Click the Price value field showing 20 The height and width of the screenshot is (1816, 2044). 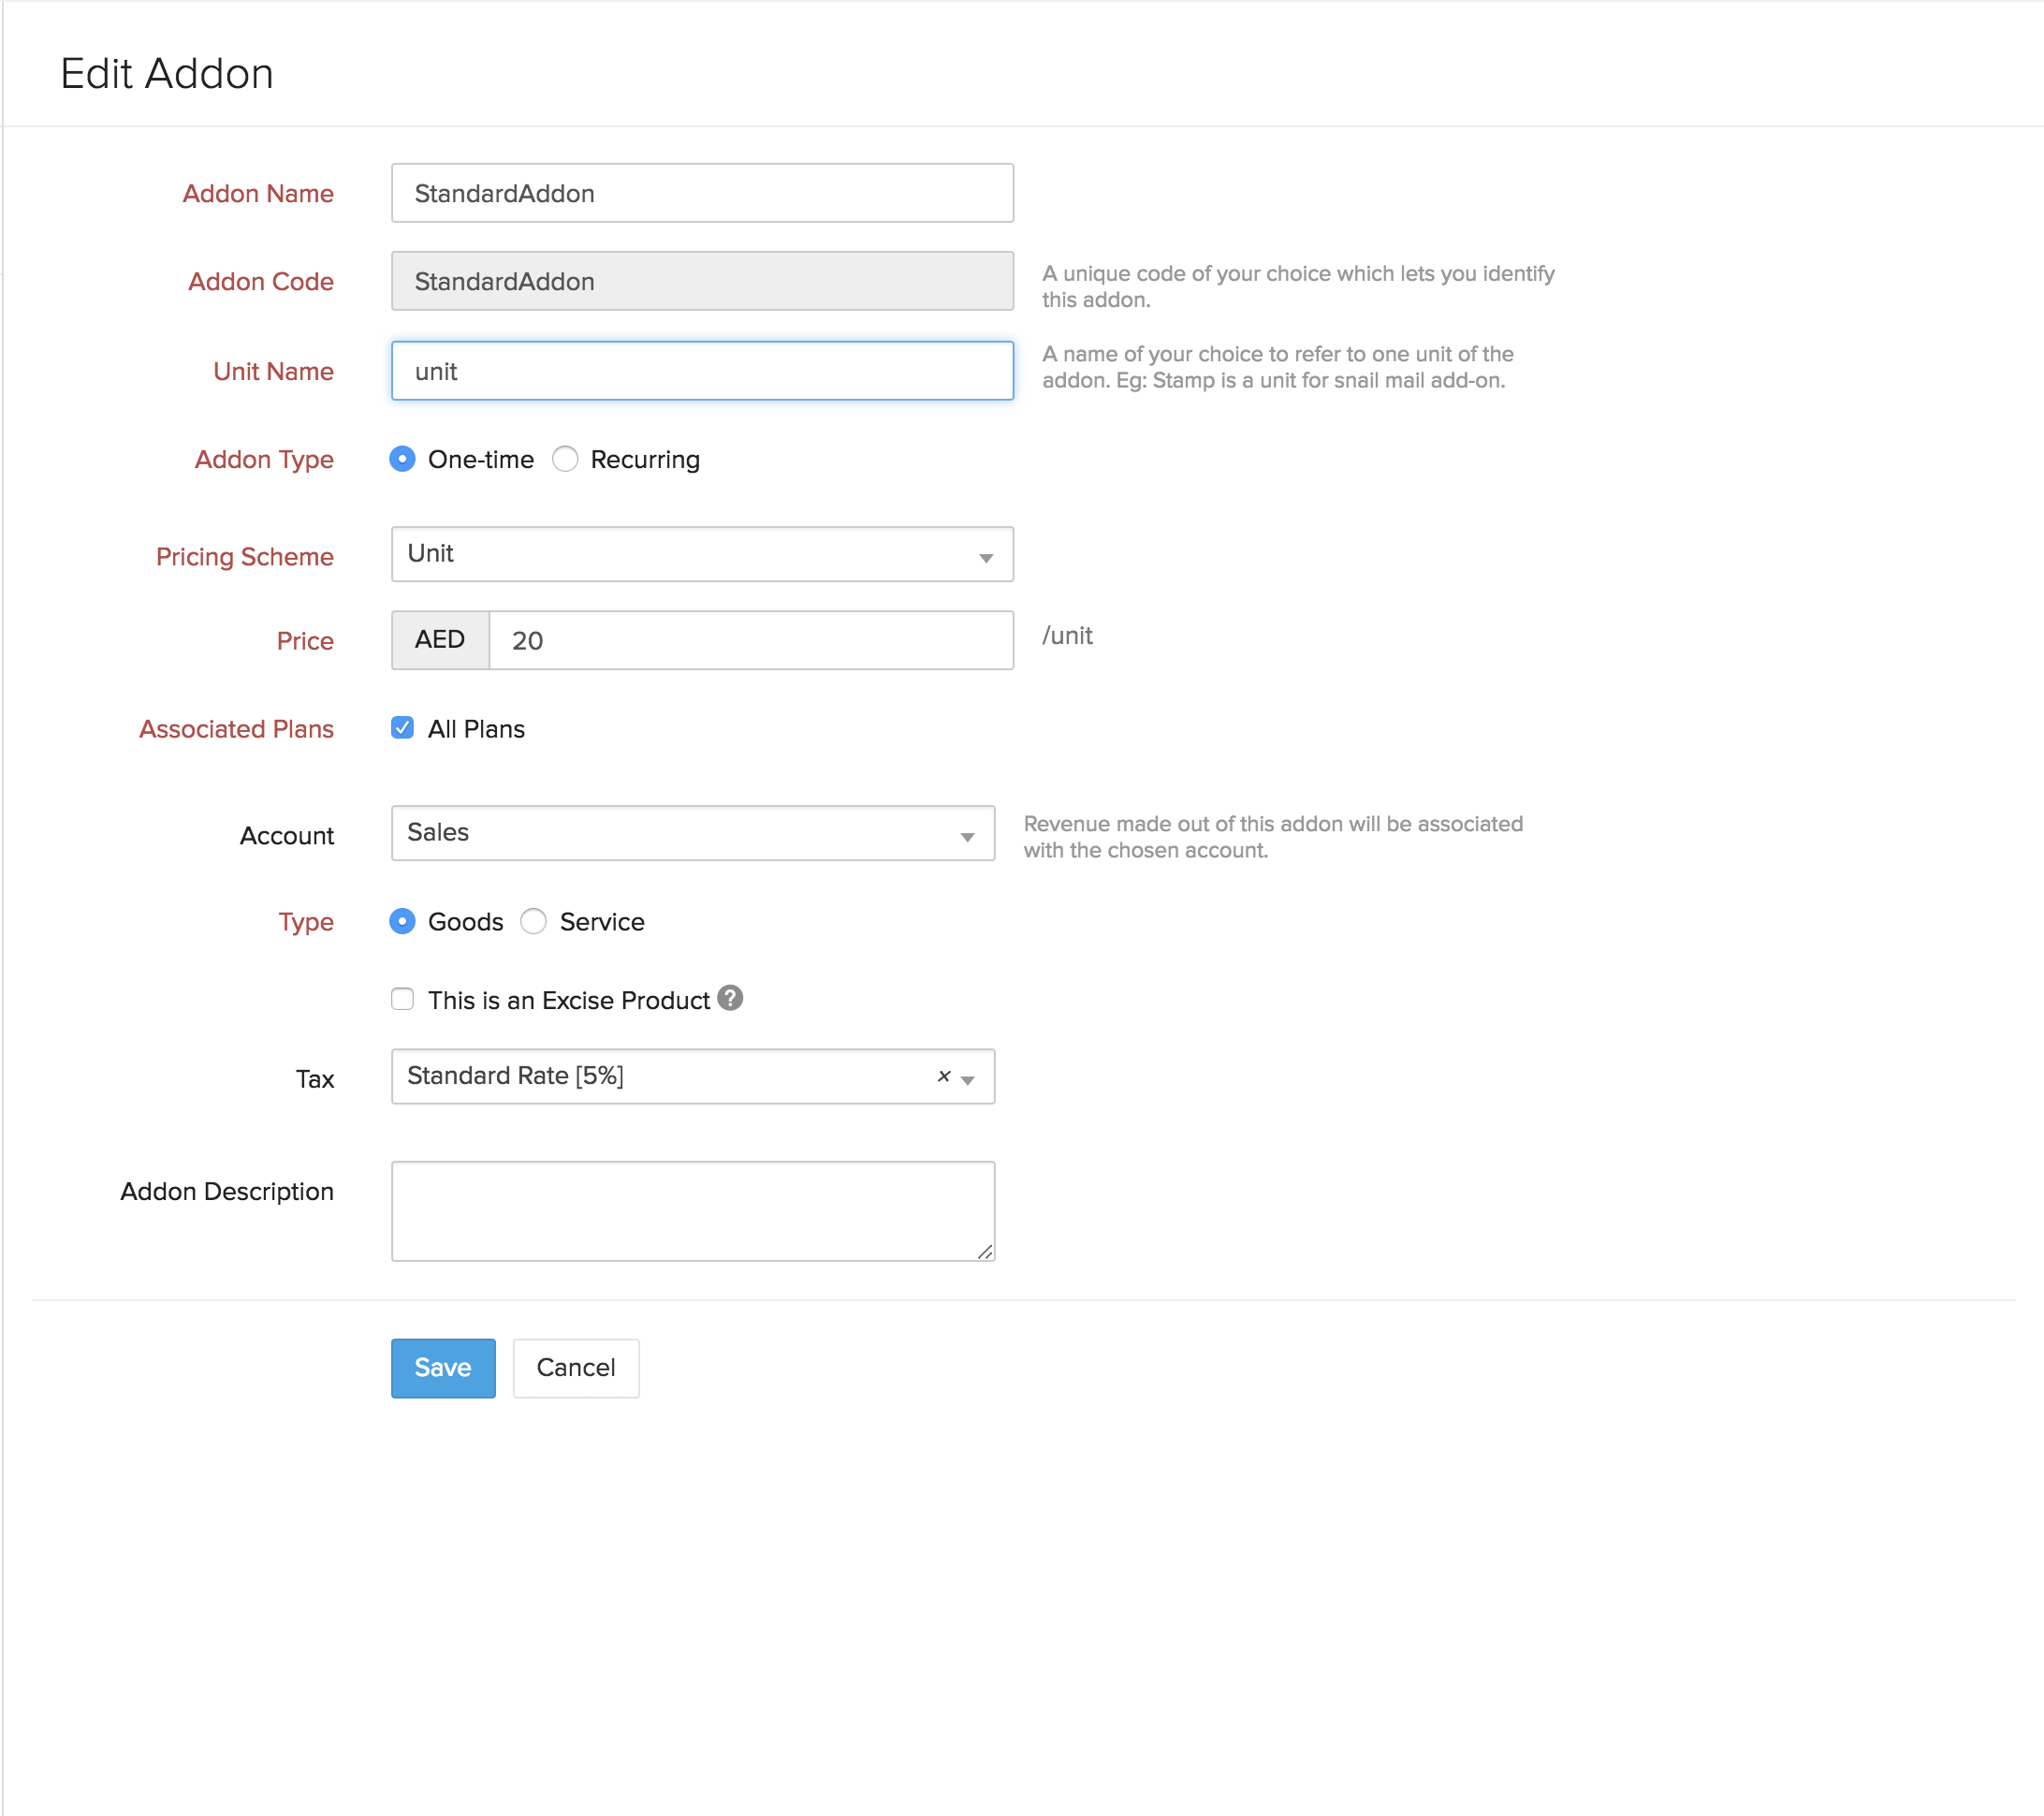[x=750, y=639]
